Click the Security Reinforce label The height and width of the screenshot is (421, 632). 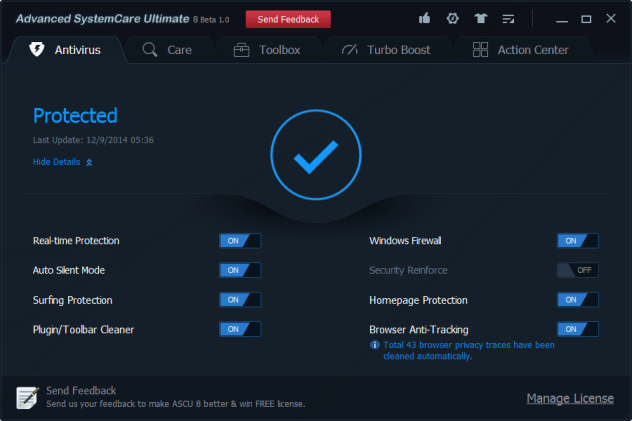[408, 270]
